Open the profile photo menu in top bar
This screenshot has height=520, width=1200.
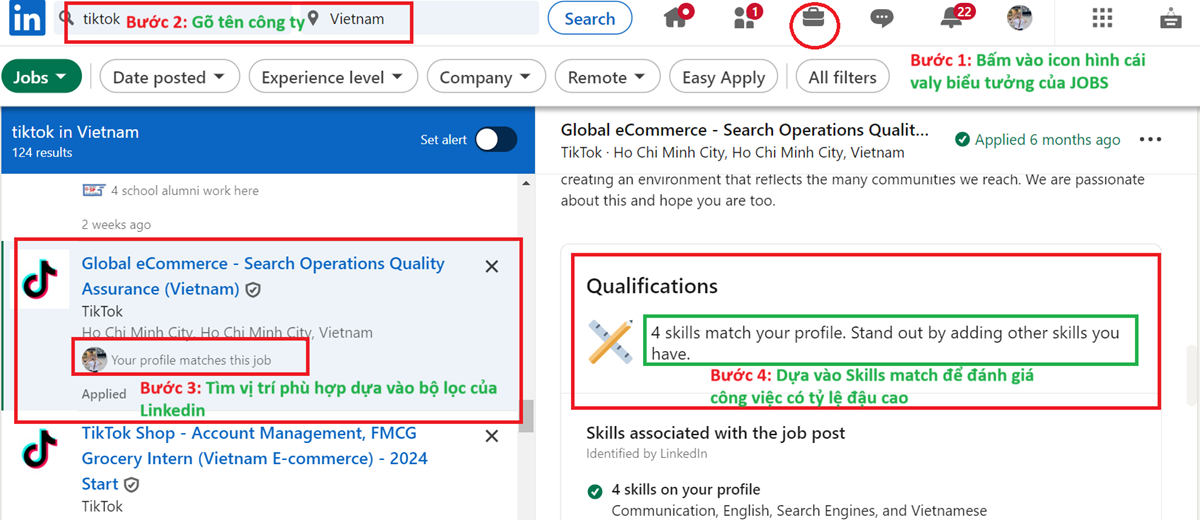[x=1019, y=17]
